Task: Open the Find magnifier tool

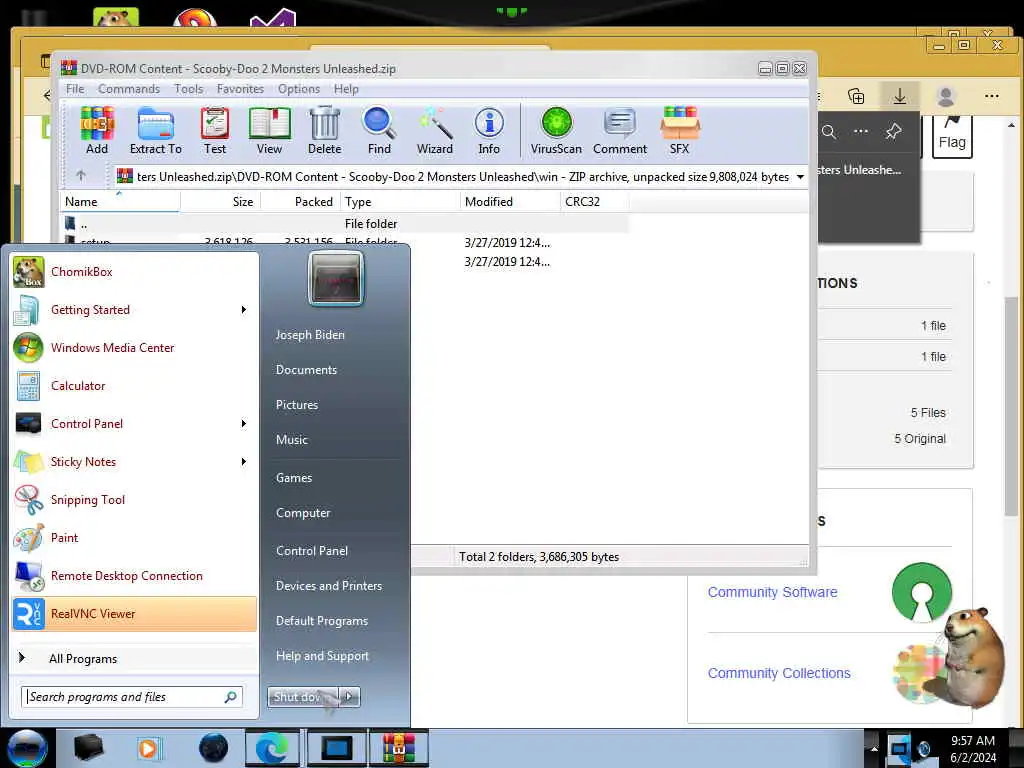Action: coord(379,130)
